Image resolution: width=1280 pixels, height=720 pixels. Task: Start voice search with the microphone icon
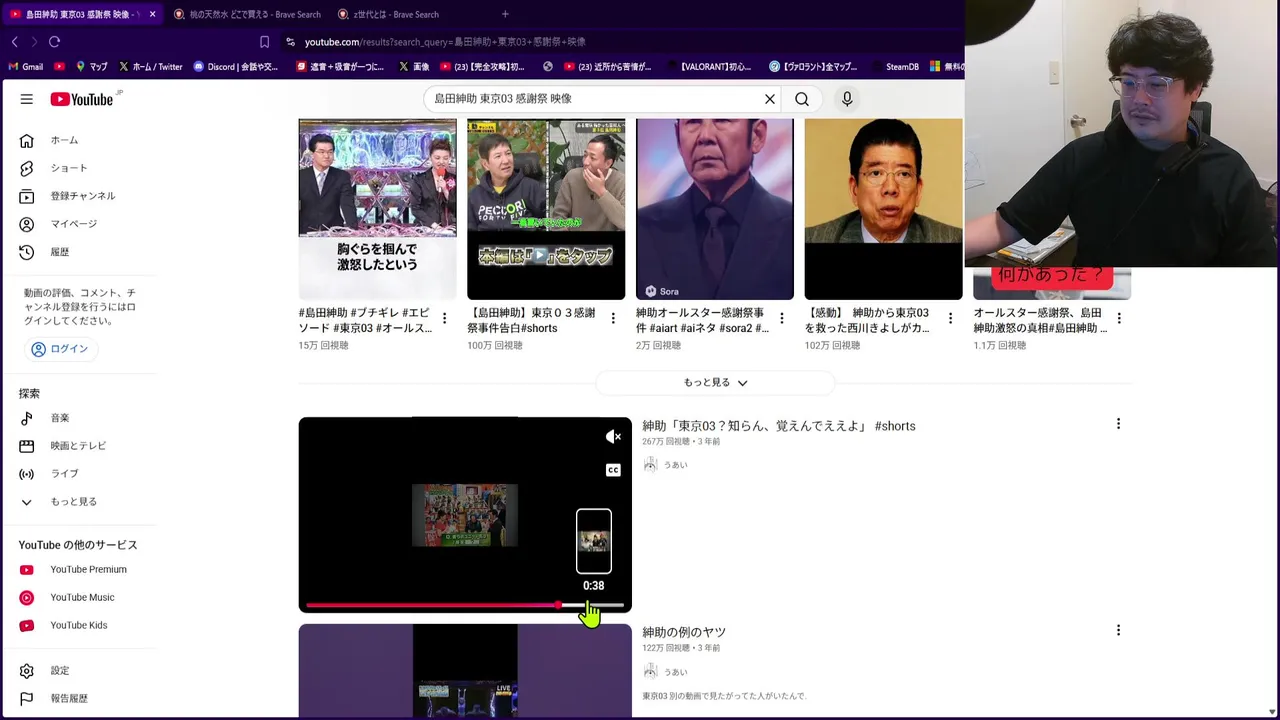point(847,99)
